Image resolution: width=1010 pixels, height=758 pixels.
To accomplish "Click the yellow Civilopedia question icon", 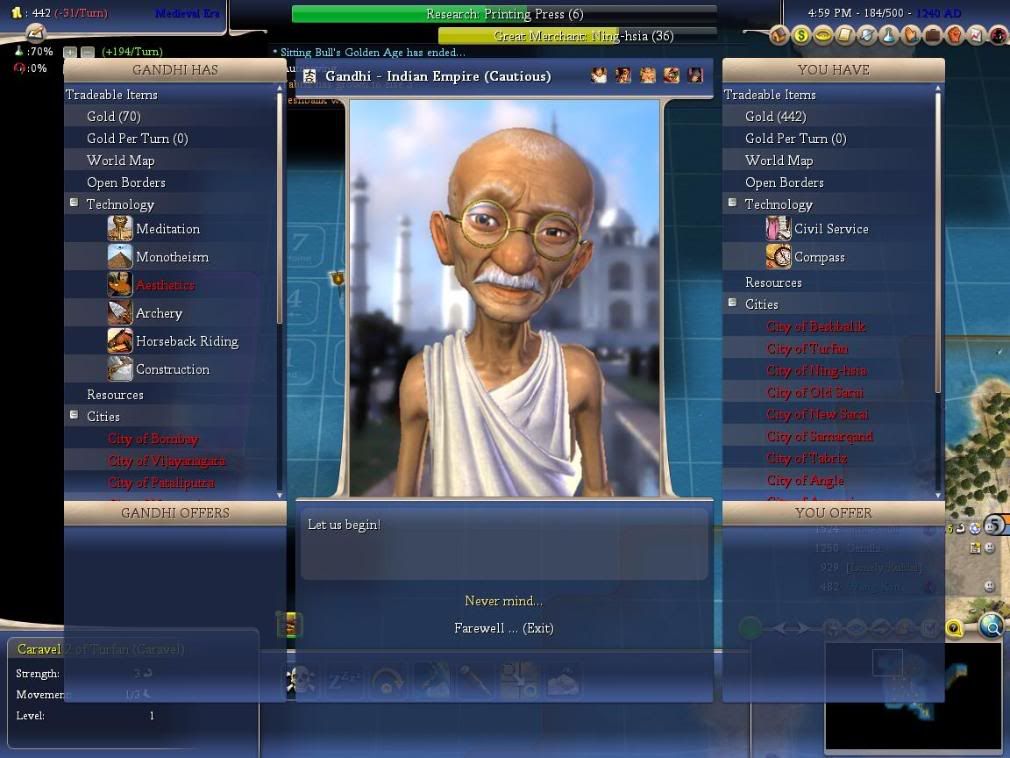I will click(955, 628).
